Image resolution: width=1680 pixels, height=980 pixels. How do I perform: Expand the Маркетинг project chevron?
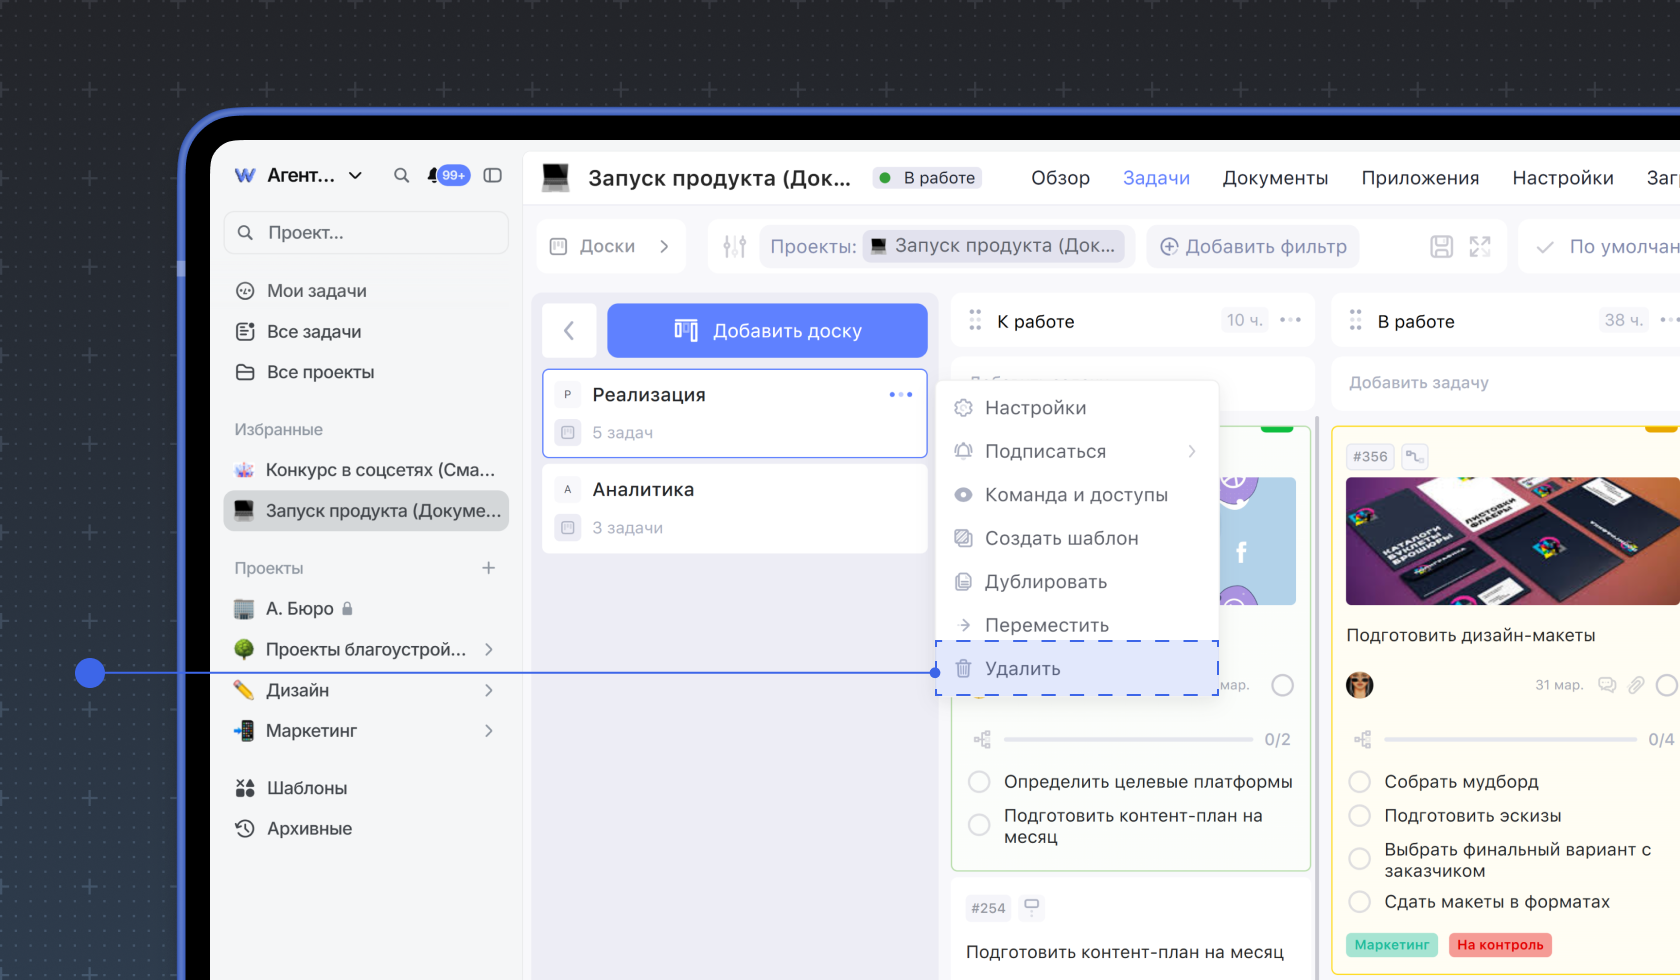click(488, 731)
